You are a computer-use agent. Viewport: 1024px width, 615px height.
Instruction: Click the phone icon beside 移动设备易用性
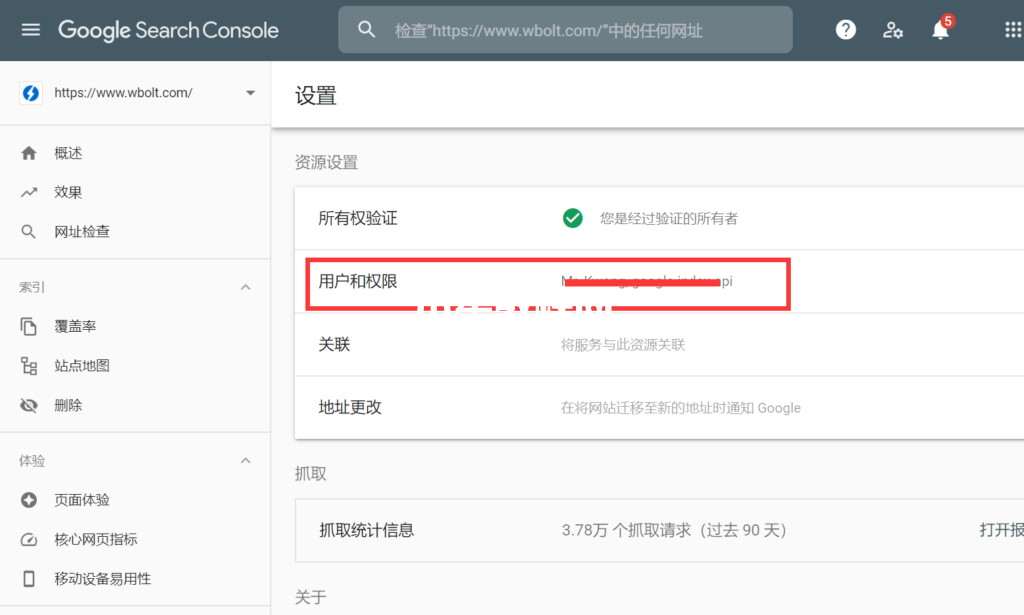(x=29, y=578)
